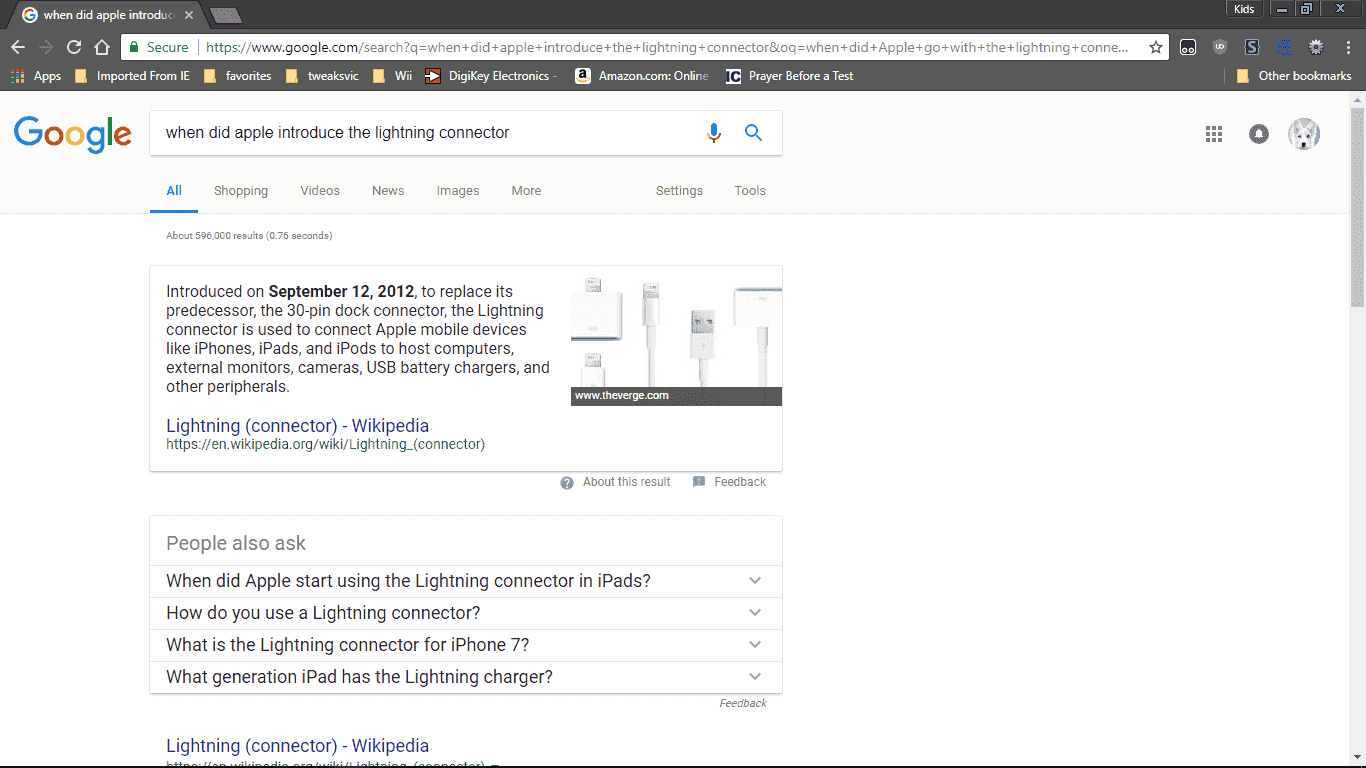Open featured snippet Lightning (connector) Wikipedia link

[297, 426]
